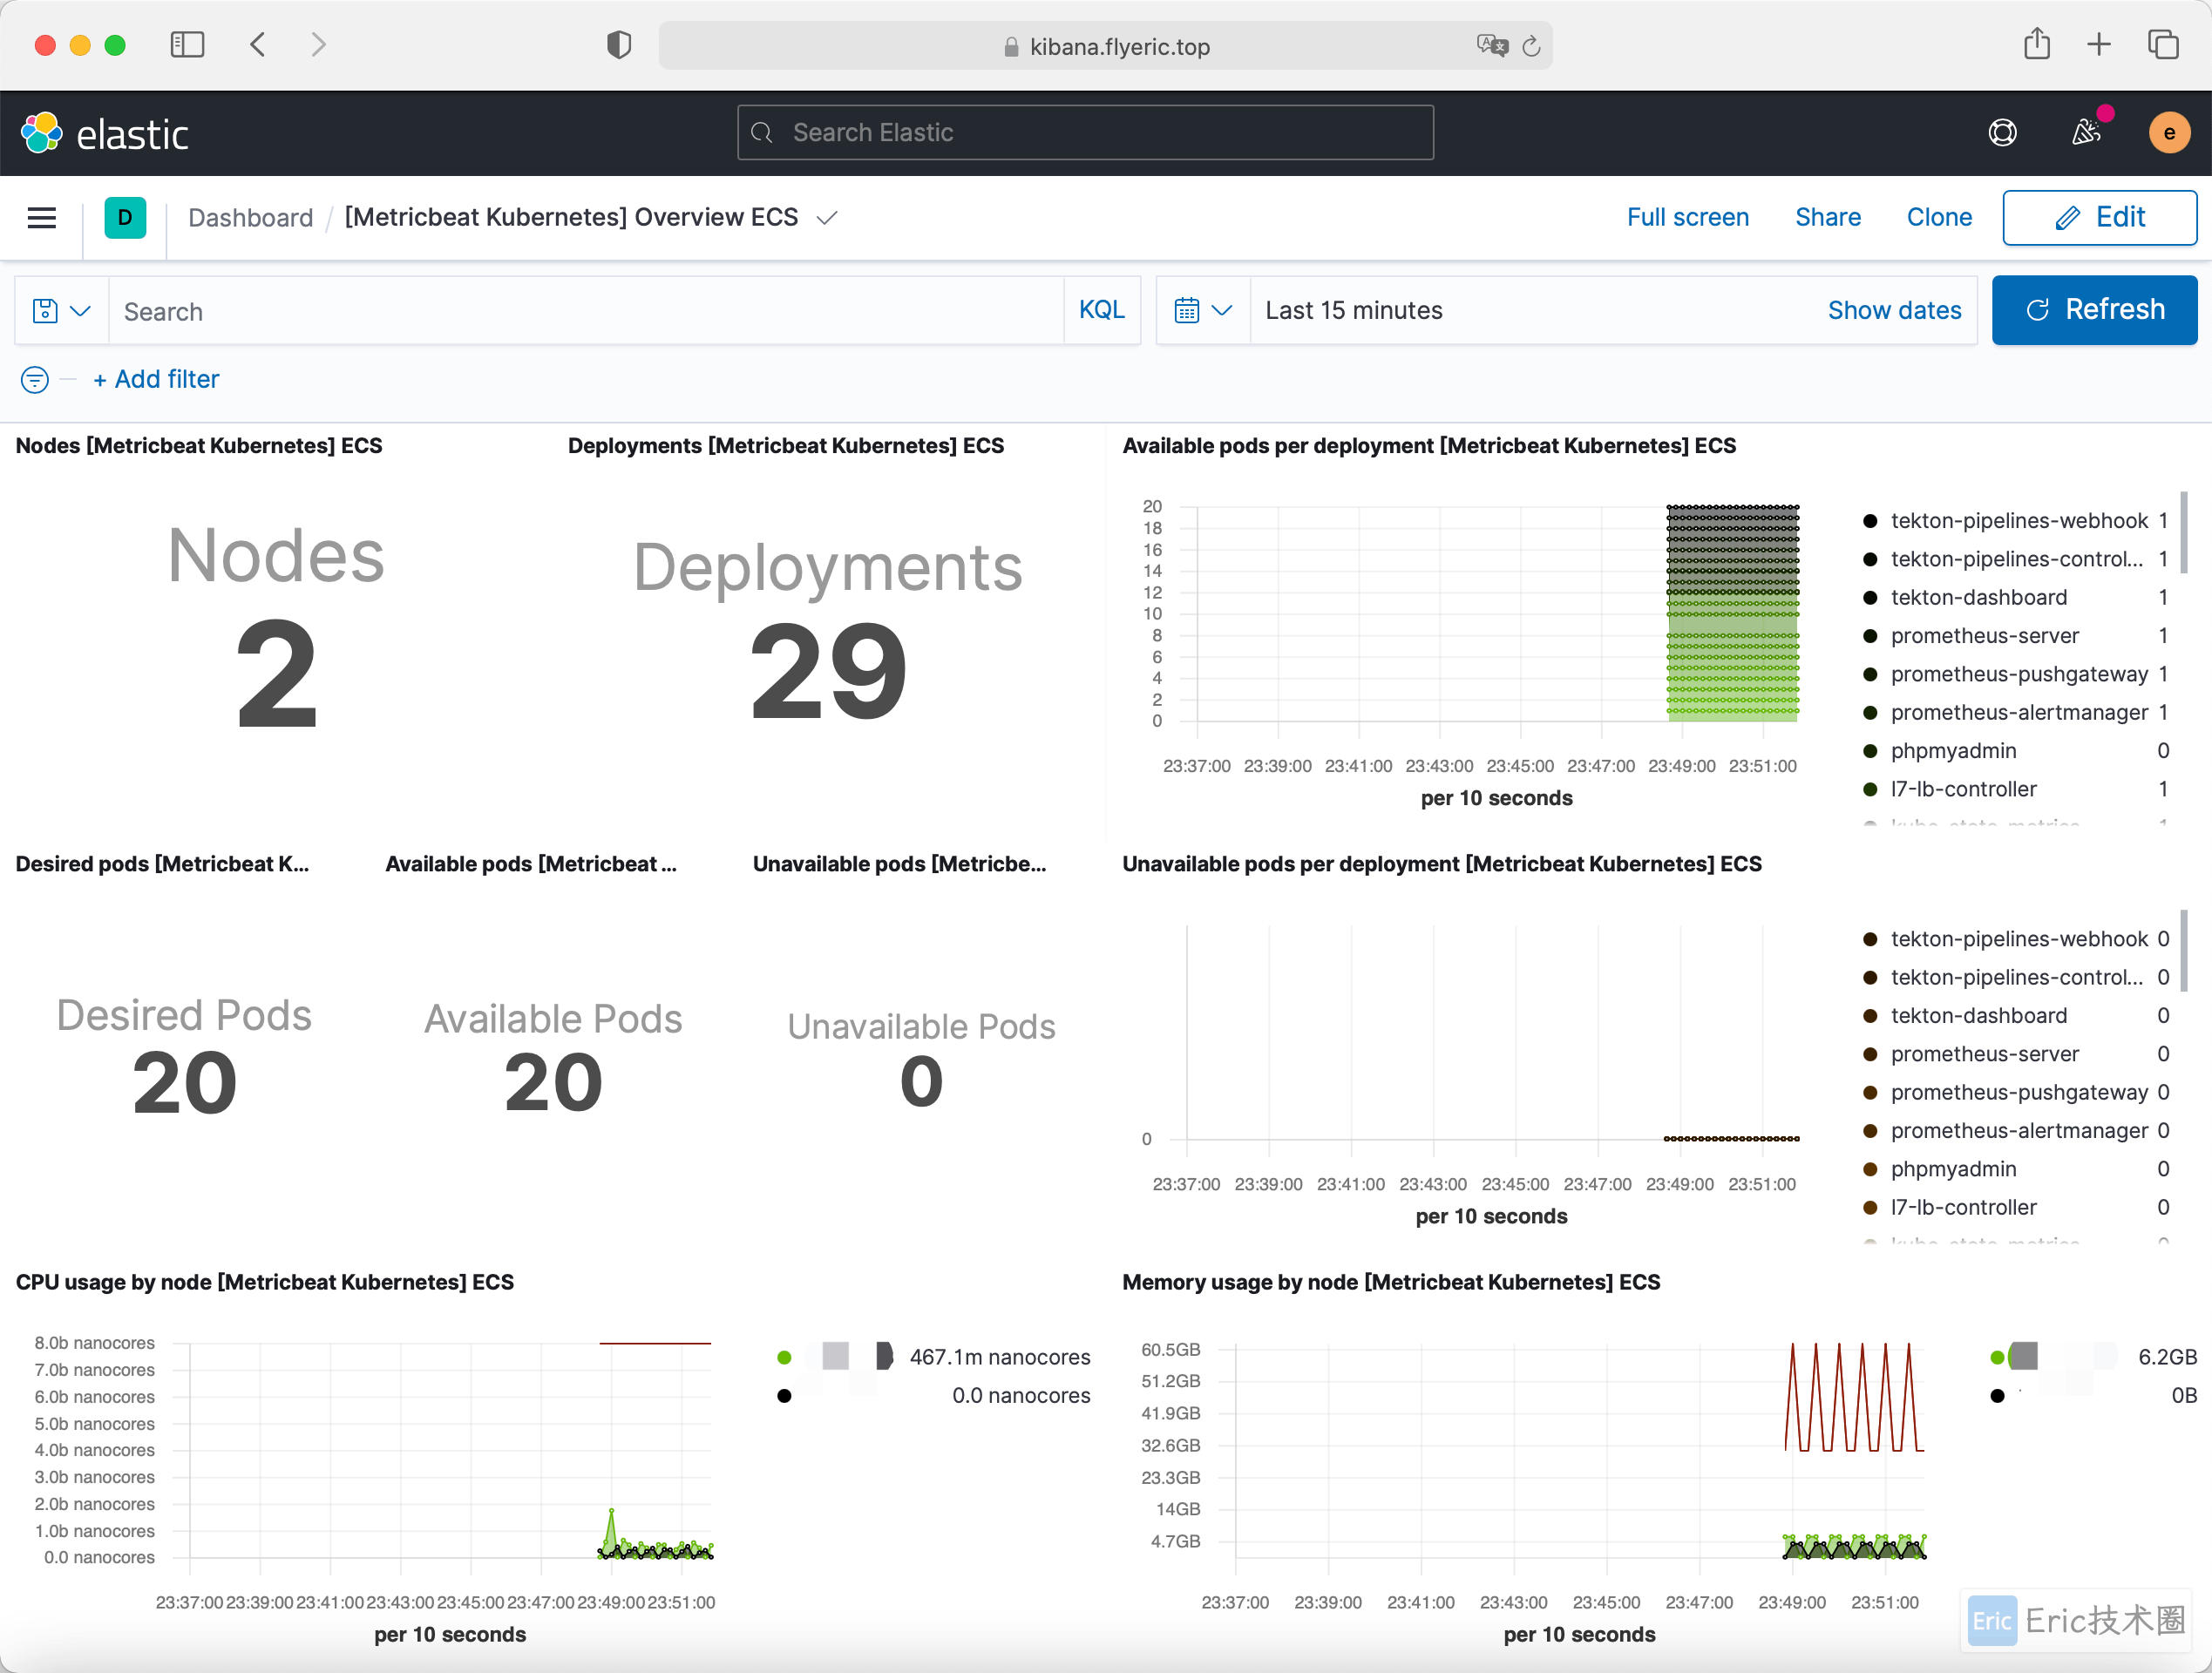Click the Edit button
Image resolution: width=2212 pixels, height=1673 pixels.
pyautogui.click(x=2099, y=217)
